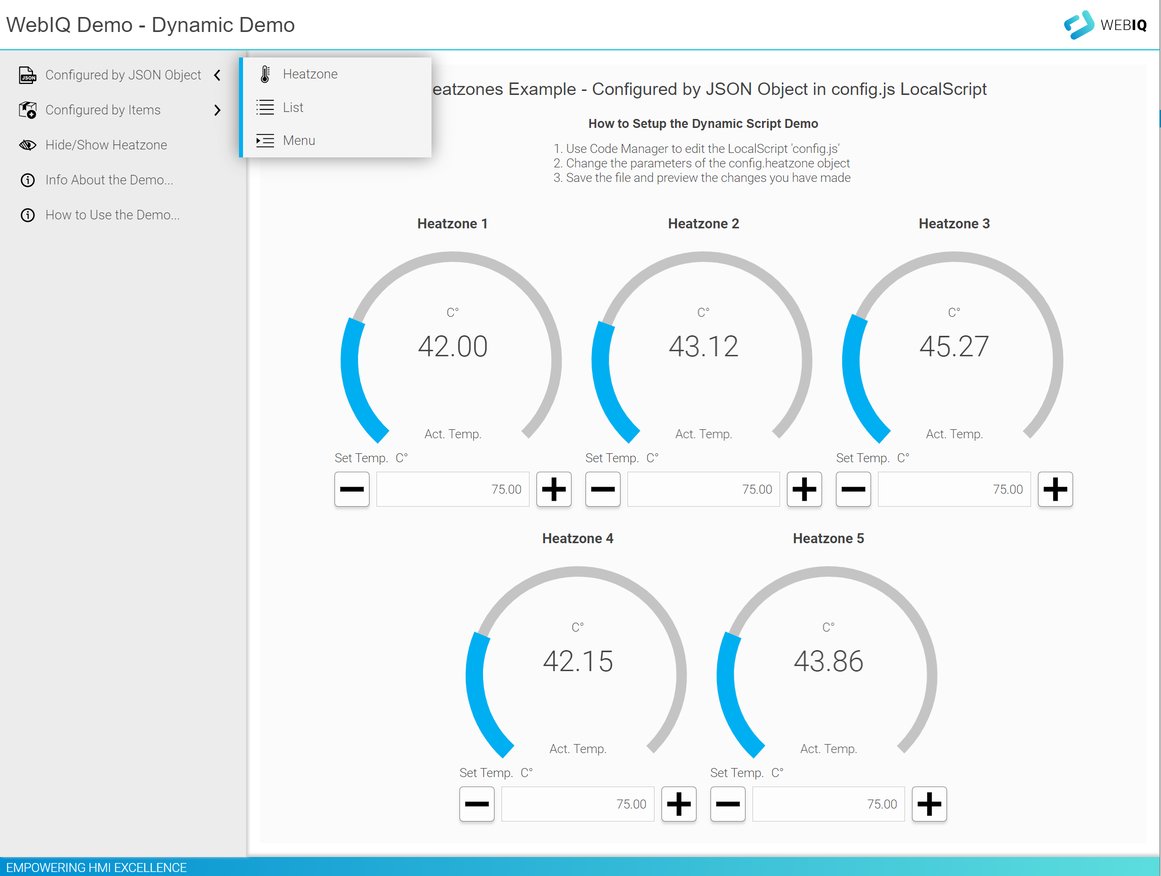The height and width of the screenshot is (876, 1161).
Task: Click the thermometer Heatzone icon in the submenu
Action: pyautogui.click(x=263, y=73)
